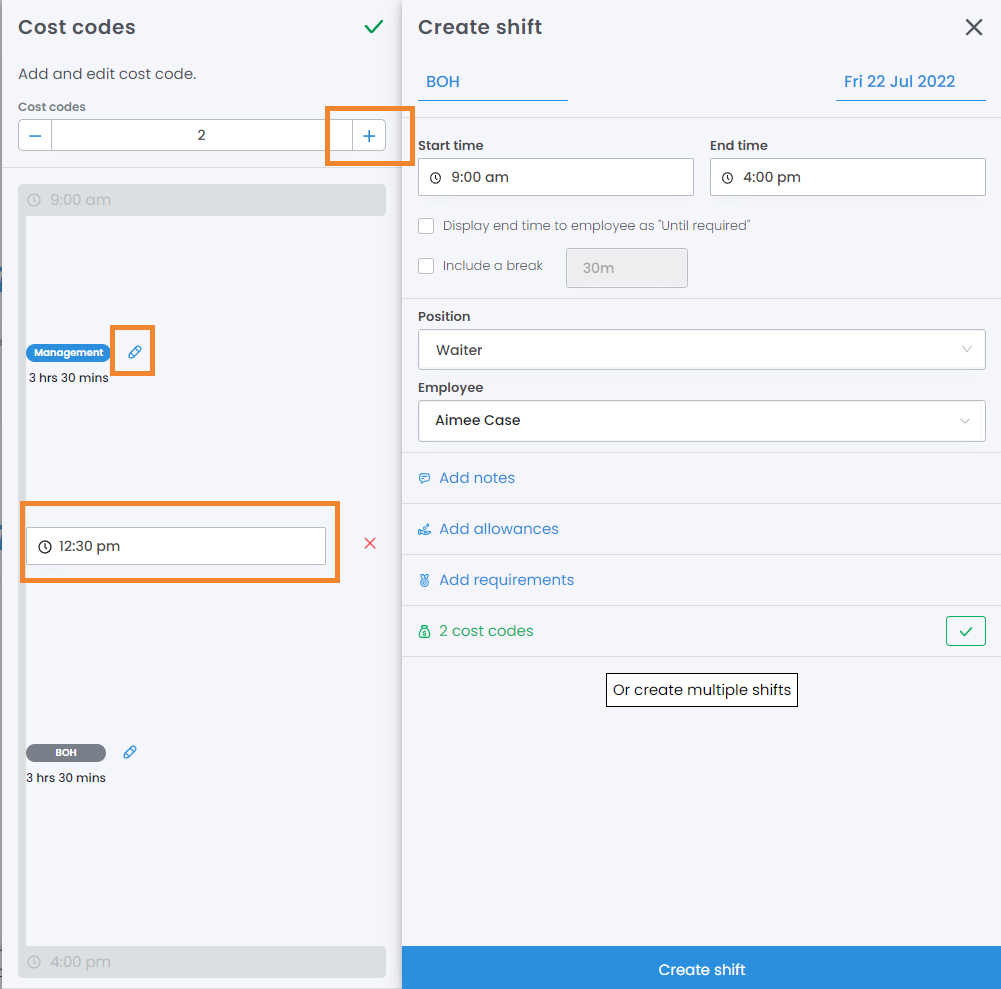Open the Position dropdown showing Waiter
This screenshot has height=989, width=1001.
(701, 350)
